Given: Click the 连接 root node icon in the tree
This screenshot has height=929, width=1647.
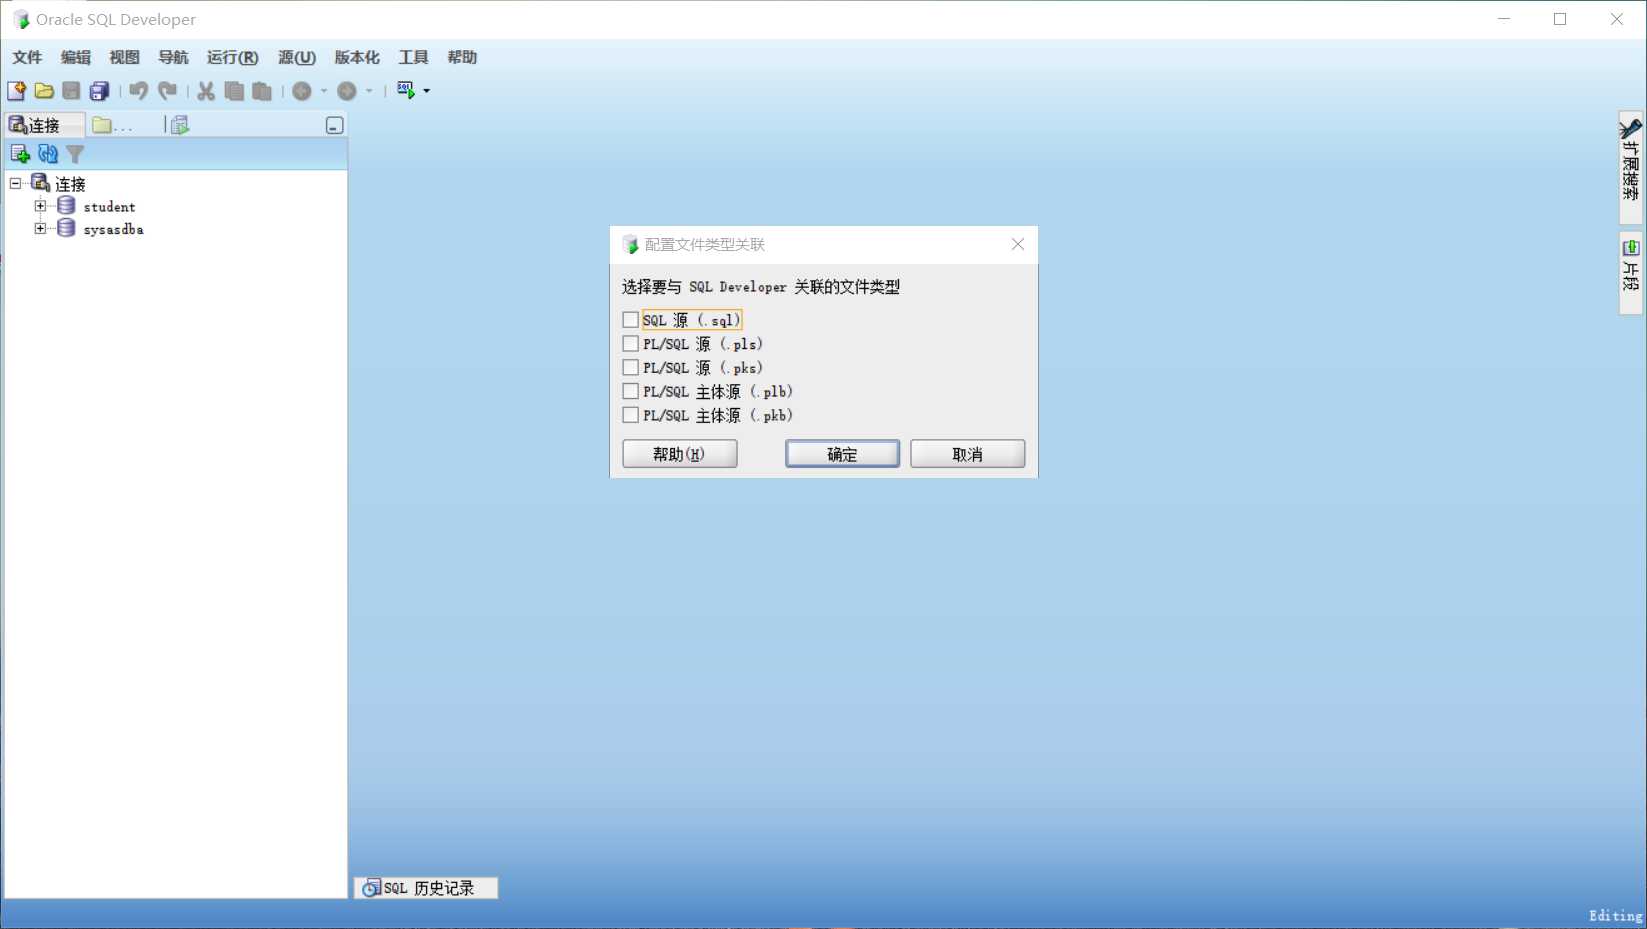Looking at the screenshot, I should (x=41, y=183).
